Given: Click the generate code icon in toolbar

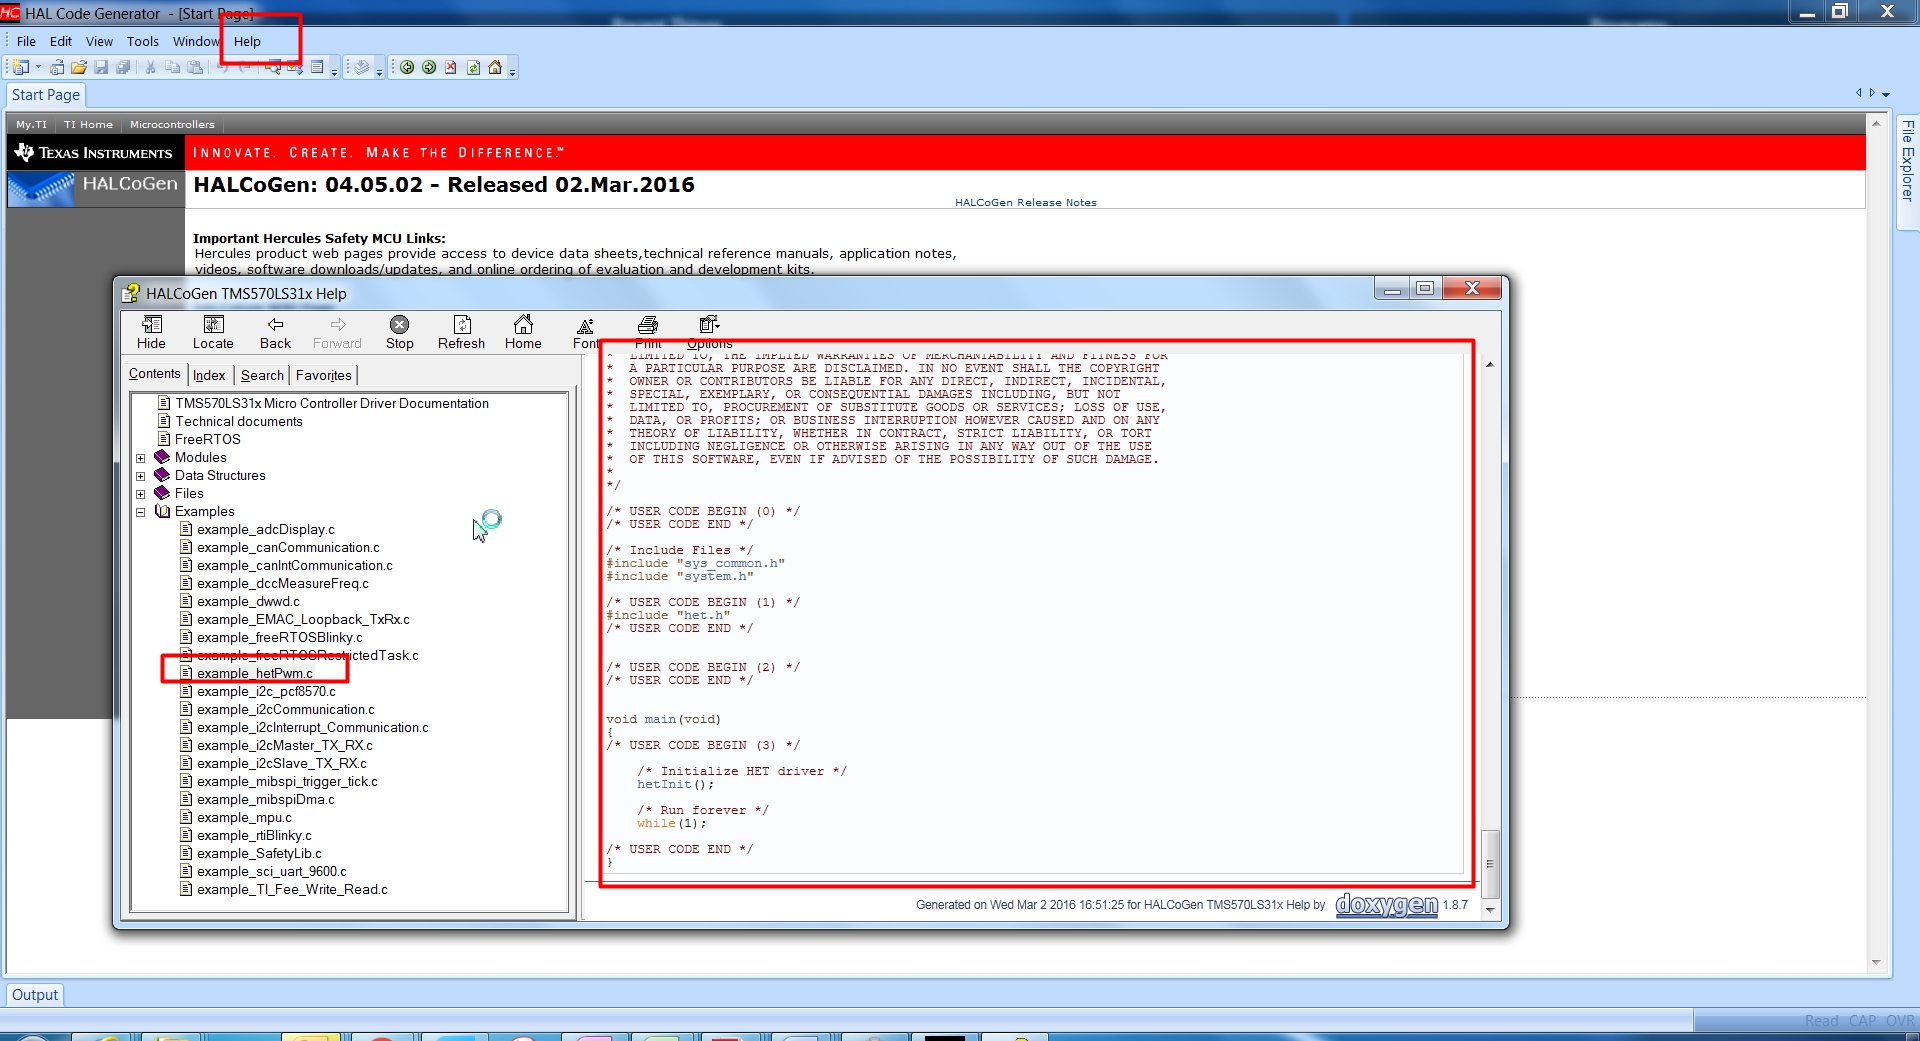Looking at the screenshot, I should (362, 67).
